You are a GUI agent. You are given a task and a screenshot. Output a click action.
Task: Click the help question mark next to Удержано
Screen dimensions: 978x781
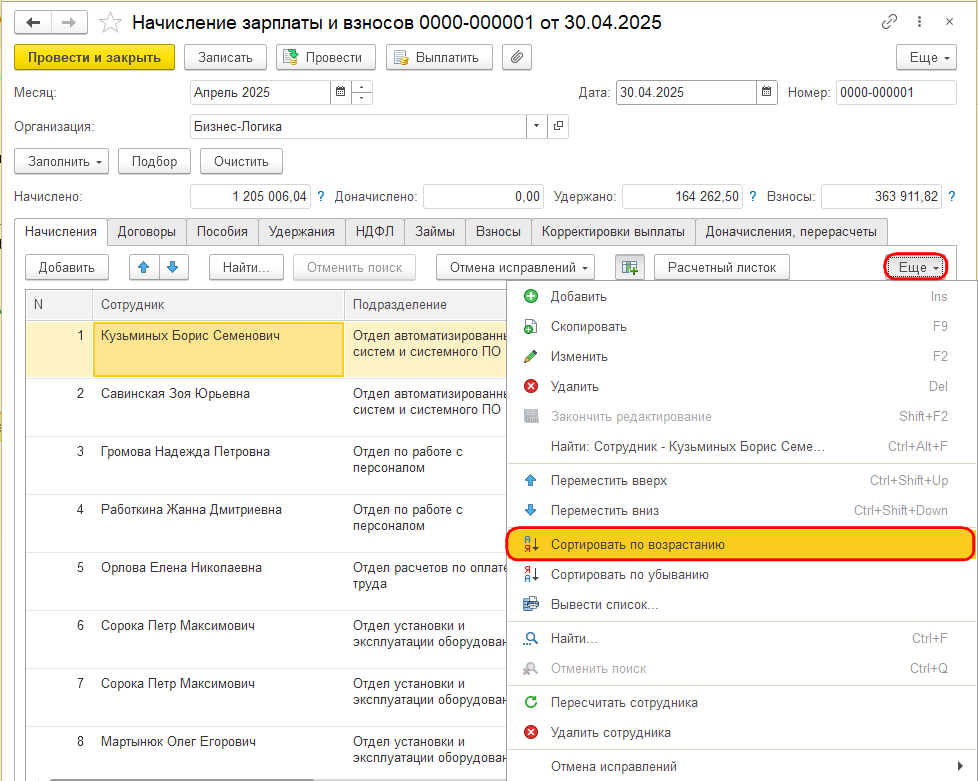(753, 196)
